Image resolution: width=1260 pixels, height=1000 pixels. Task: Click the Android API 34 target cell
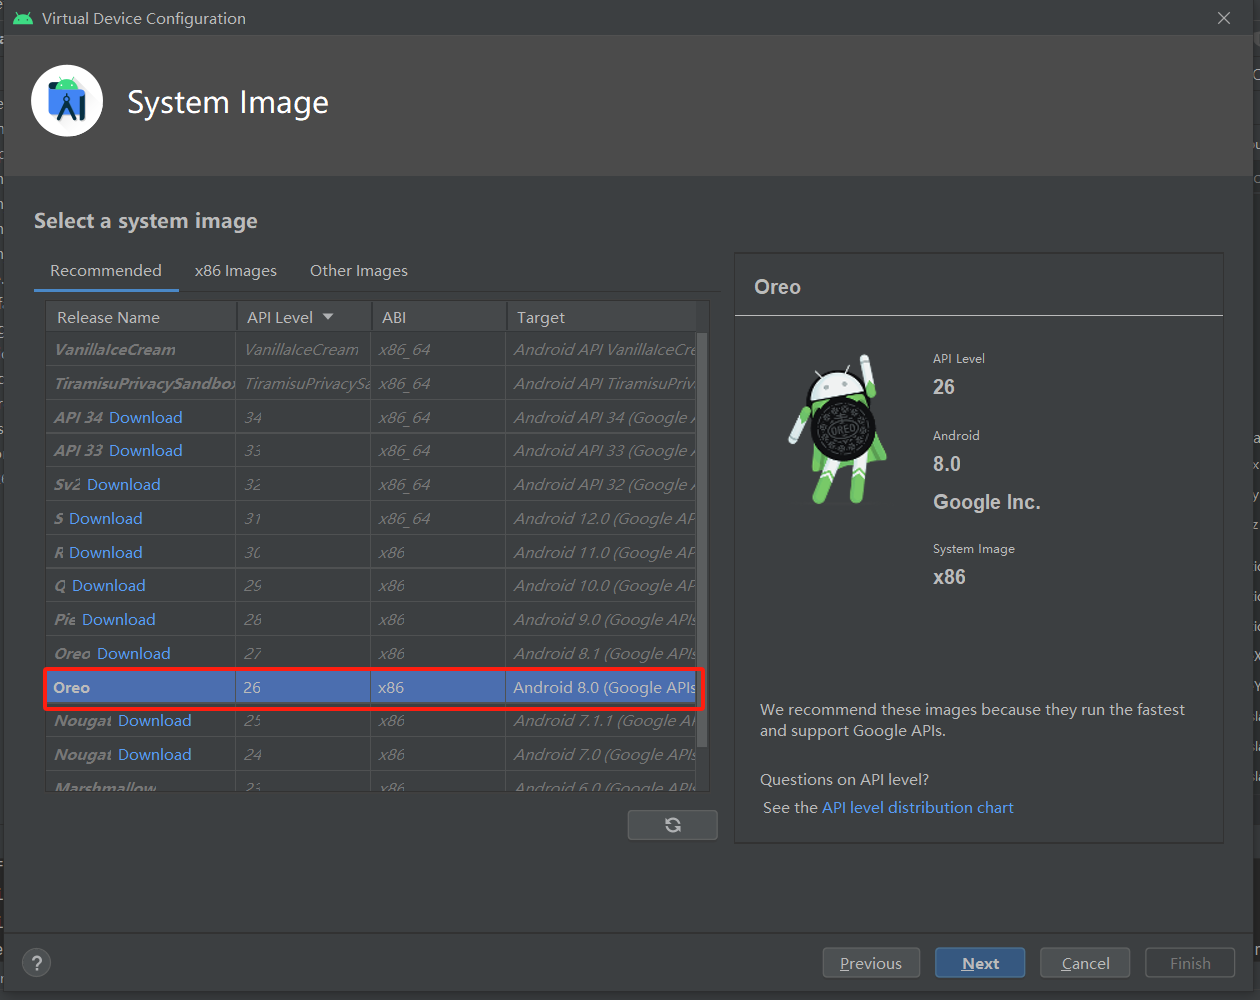[x=601, y=417]
